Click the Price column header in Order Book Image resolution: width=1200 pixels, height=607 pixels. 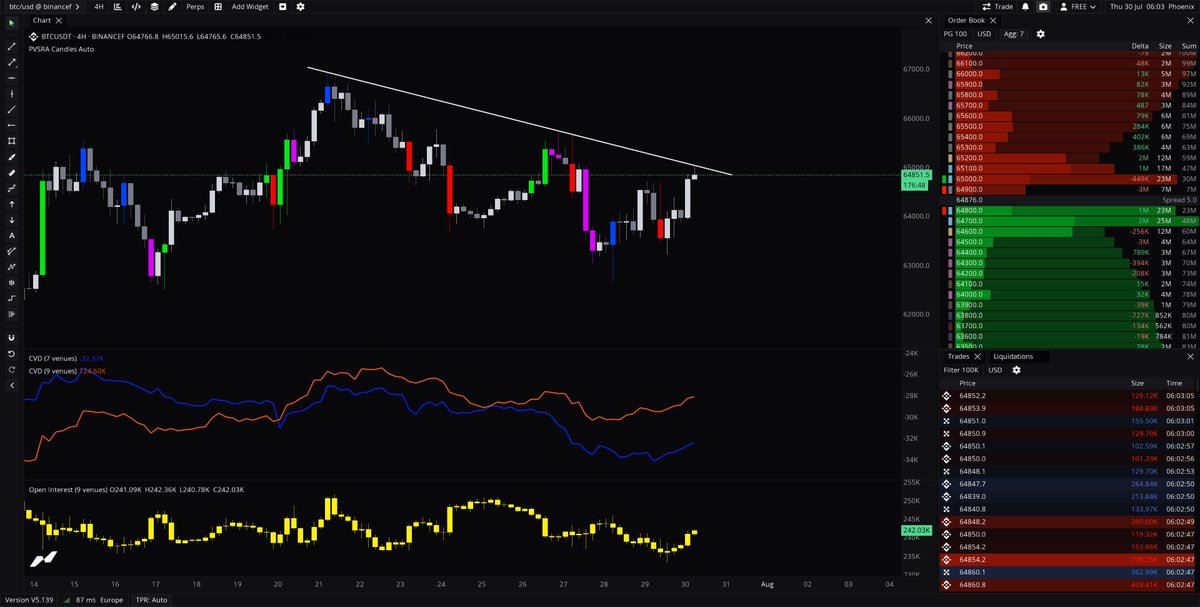[965, 46]
